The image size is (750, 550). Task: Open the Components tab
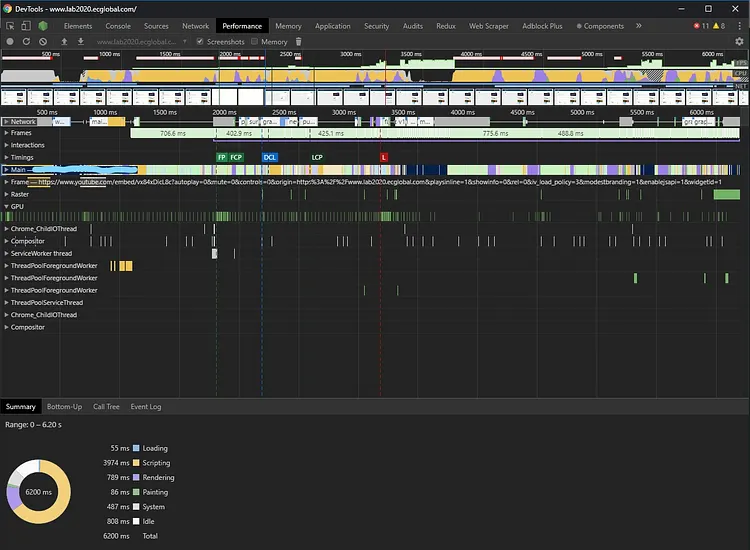600,26
